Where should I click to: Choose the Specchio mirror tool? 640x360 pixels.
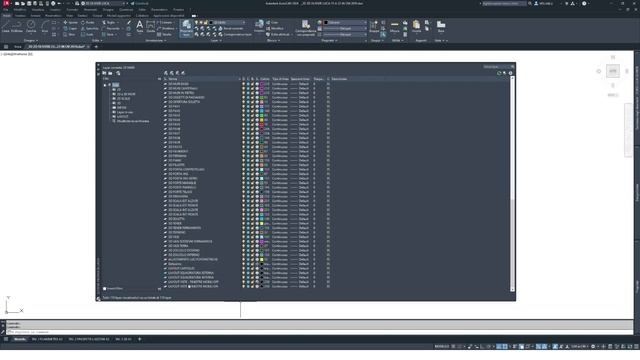coord(89,29)
